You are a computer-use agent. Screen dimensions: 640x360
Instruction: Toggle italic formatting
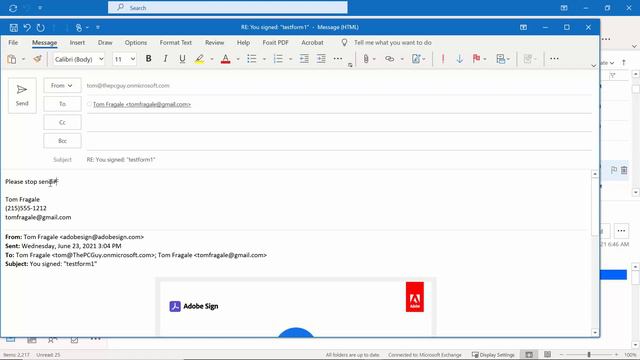[x=165, y=59]
